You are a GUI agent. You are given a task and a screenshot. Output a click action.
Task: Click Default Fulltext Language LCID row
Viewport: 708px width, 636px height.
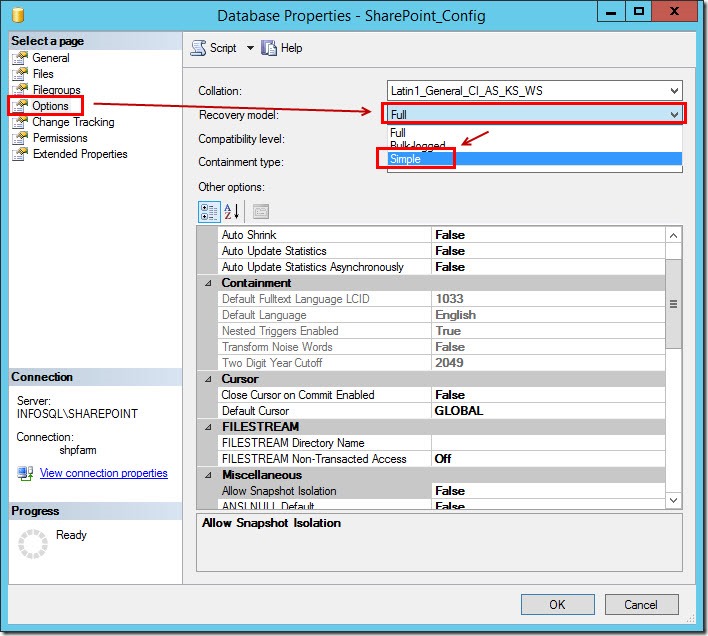[x=441, y=299]
